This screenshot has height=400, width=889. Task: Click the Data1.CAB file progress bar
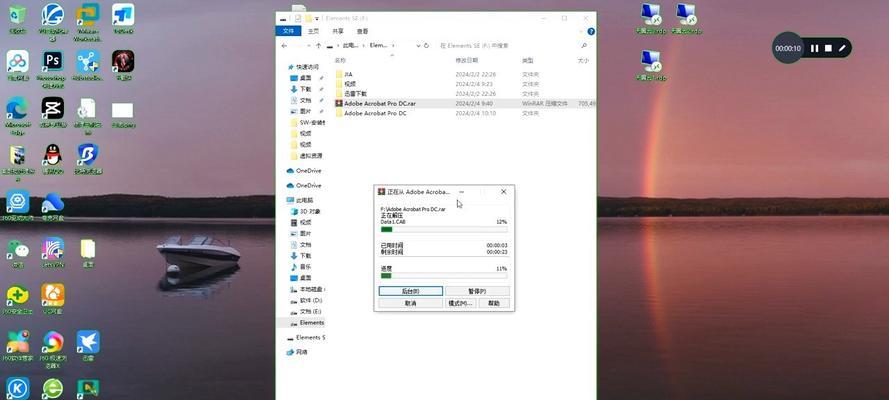click(444, 229)
